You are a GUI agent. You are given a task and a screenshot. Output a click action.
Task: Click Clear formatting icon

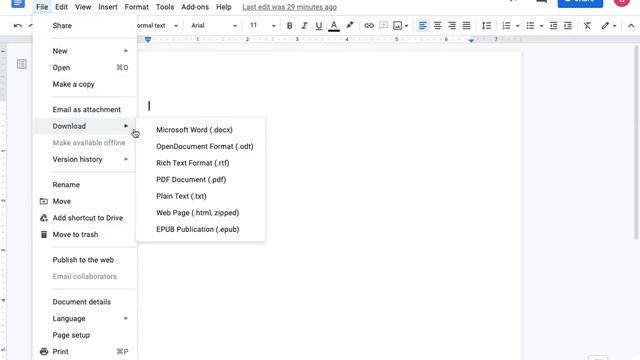[587, 26]
